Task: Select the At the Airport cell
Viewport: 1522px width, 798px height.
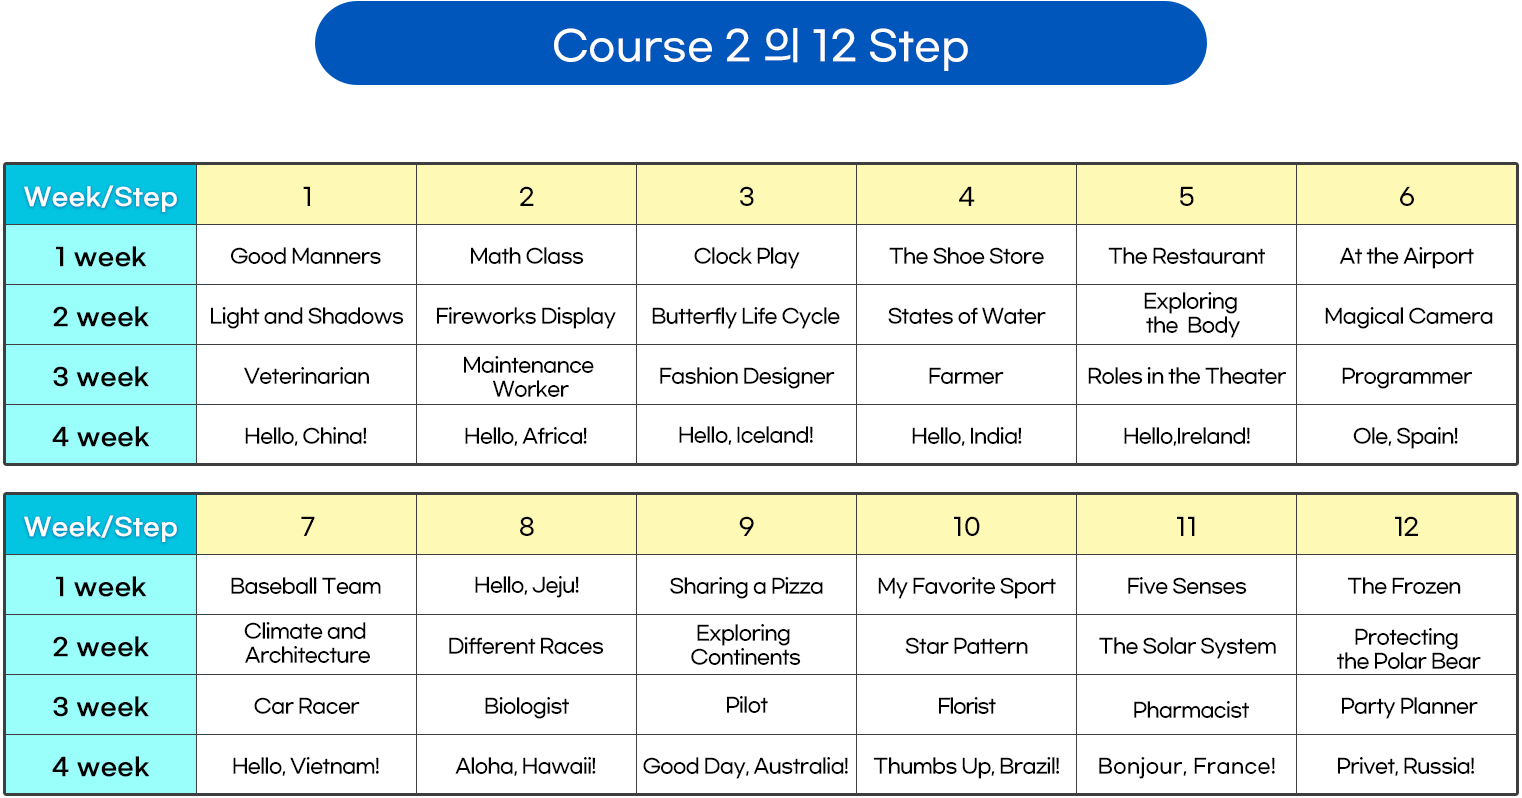Action: pyautogui.click(x=1407, y=256)
